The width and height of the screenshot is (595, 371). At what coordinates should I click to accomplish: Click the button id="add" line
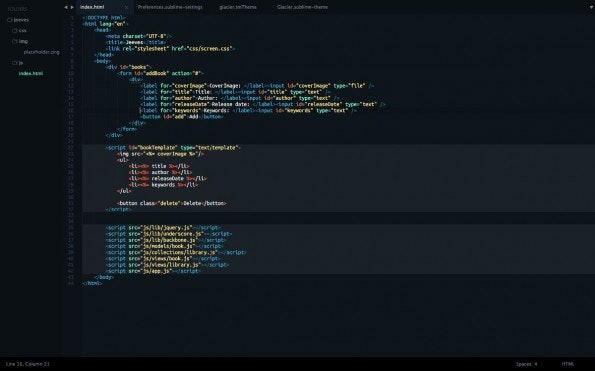coord(182,116)
